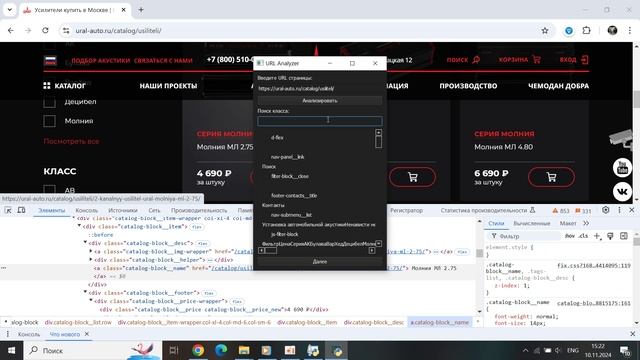Click the address bar URL

tap(118, 31)
